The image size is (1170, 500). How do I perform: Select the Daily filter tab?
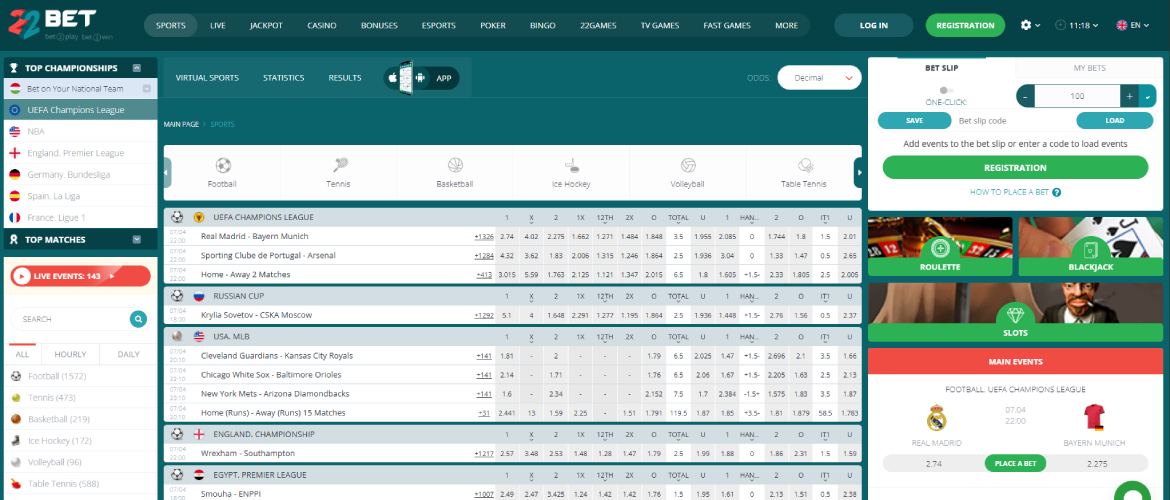pos(128,354)
